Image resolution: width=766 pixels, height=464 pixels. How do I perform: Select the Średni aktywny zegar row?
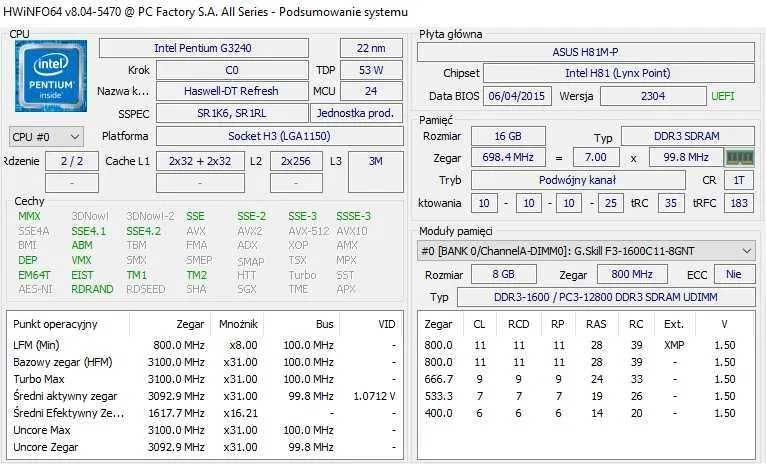click(205, 396)
